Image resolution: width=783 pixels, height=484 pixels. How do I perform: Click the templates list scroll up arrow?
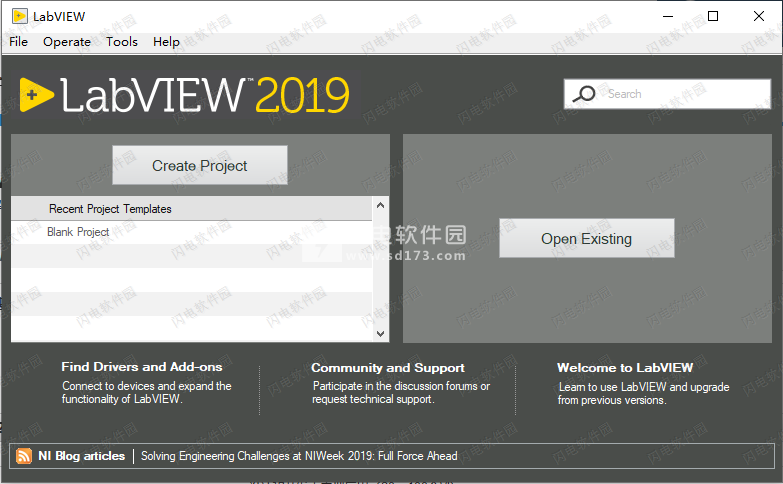tap(381, 205)
